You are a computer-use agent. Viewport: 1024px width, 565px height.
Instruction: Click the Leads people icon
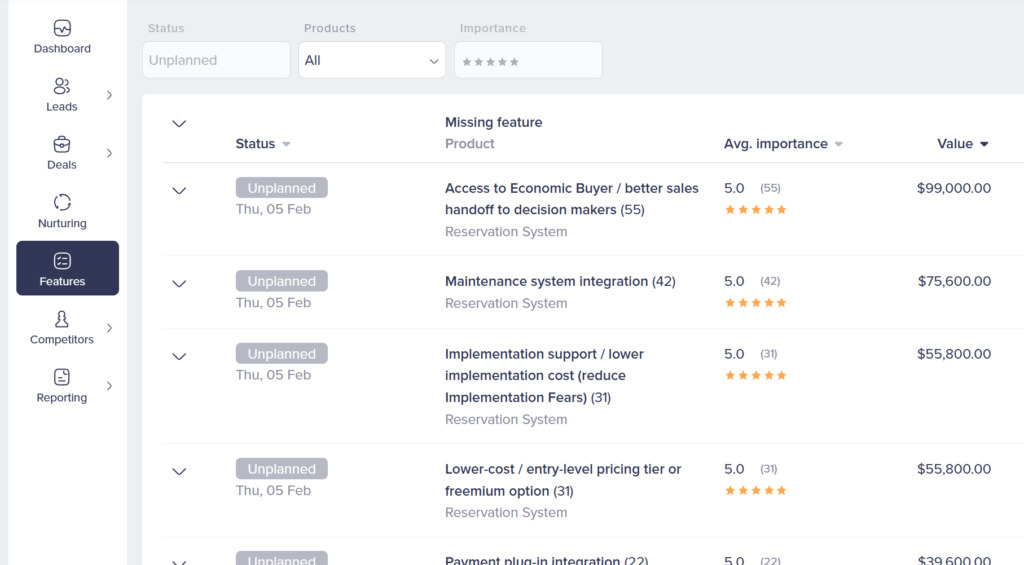pyautogui.click(x=62, y=87)
